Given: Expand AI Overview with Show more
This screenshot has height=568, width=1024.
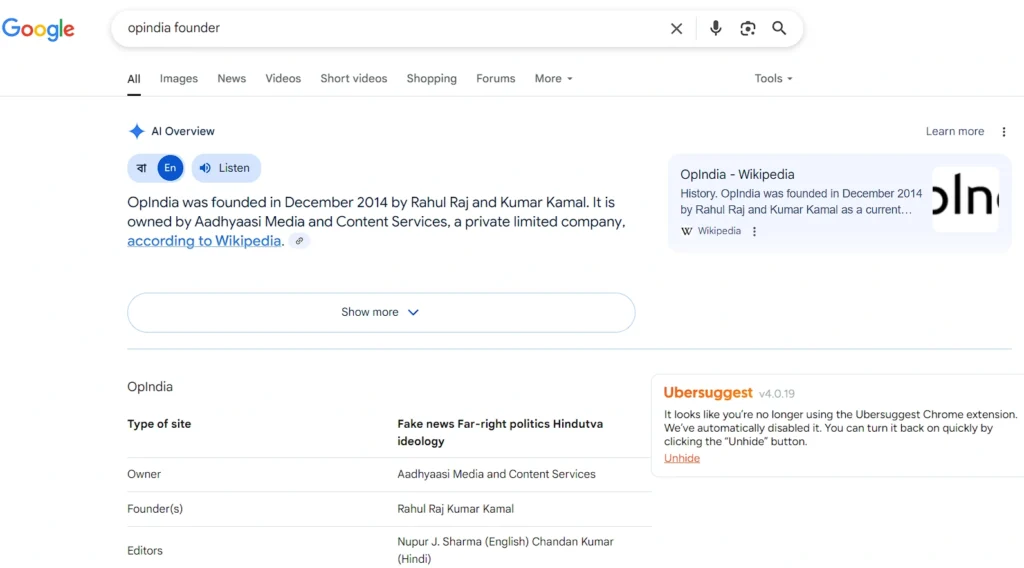Looking at the screenshot, I should pos(381,312).
